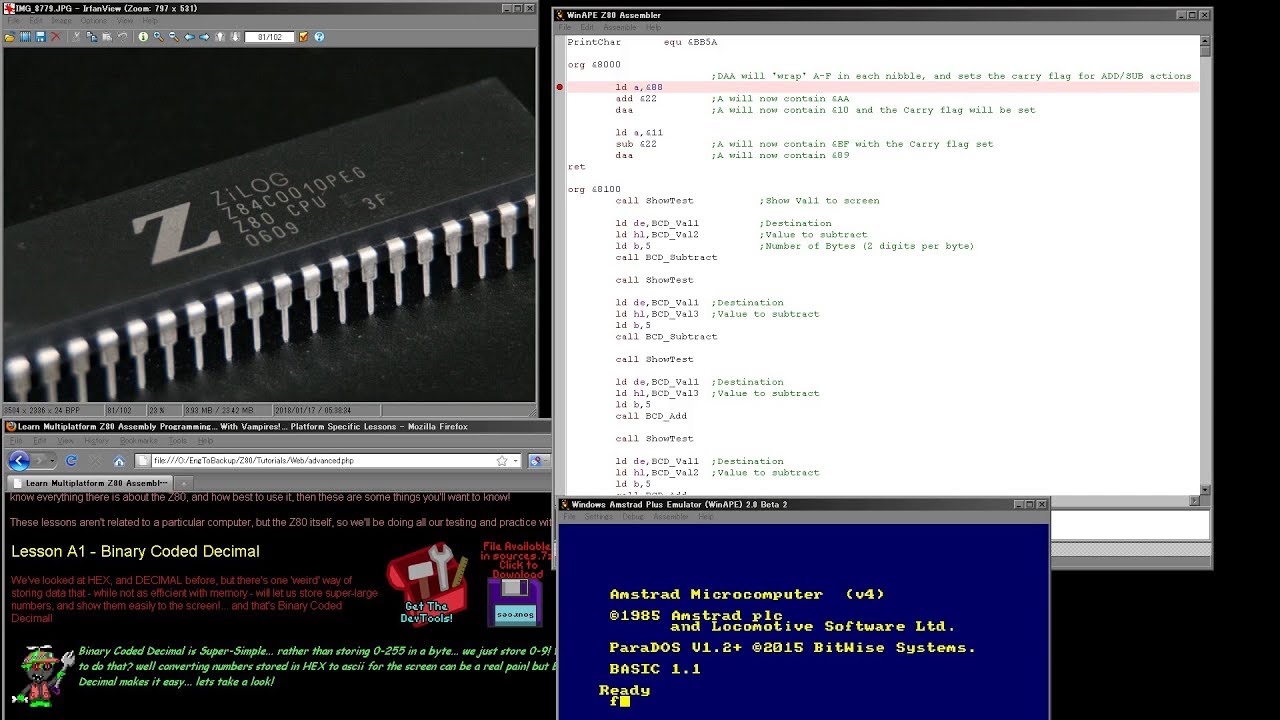This screenshot has height=720, width=1280.
Task: Open the IrfanView Edit menu
Action: tap(36, 20)
